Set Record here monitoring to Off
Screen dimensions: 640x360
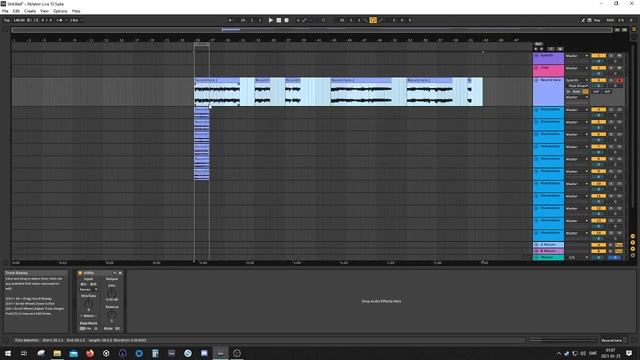(x=585, y=92)
